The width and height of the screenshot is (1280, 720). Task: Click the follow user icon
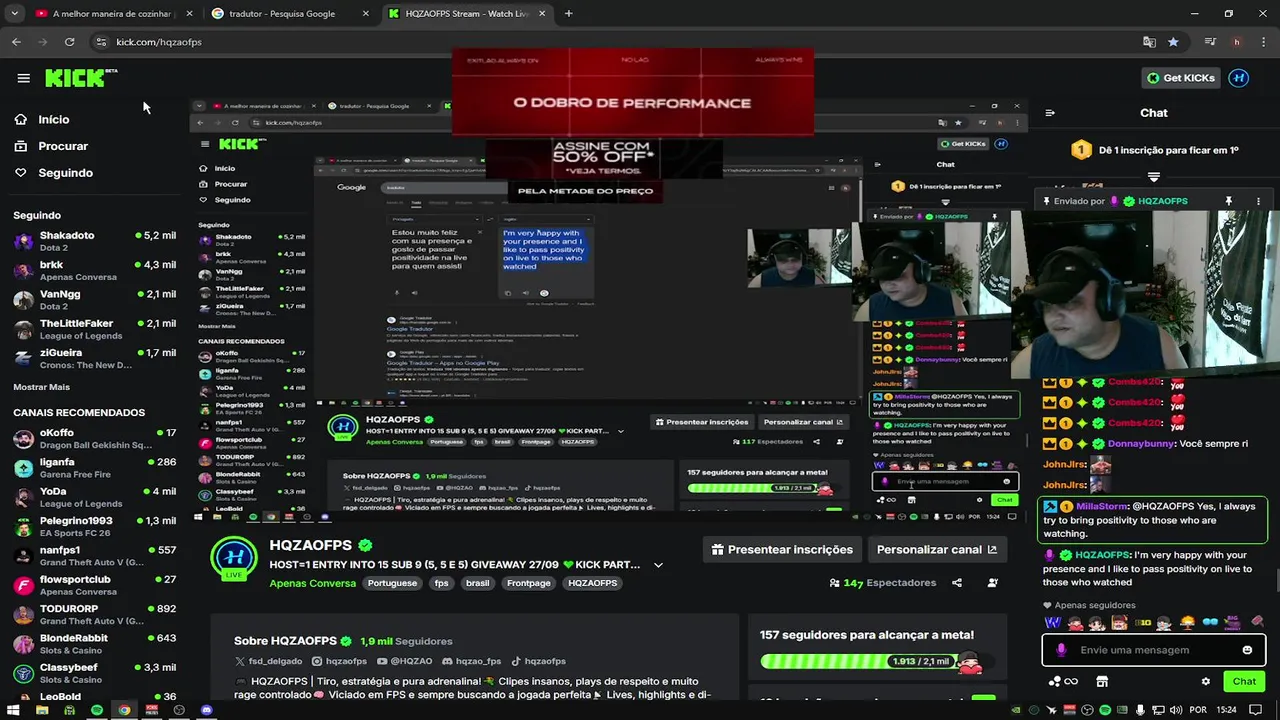click(992, 583)
